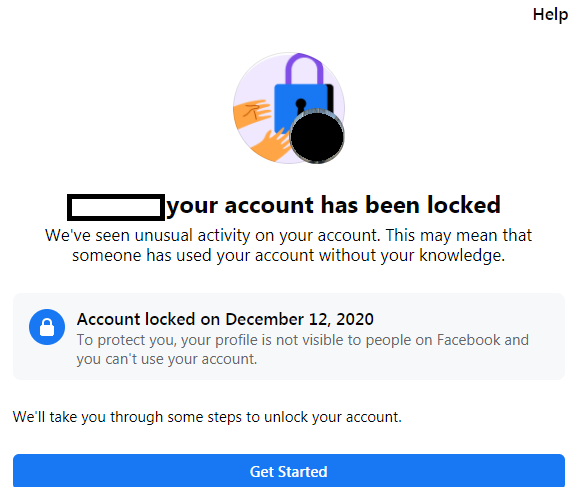Click the purple shackle of the padlock
574x487 pixels.
pyautogui.click(x=304, y=69)
